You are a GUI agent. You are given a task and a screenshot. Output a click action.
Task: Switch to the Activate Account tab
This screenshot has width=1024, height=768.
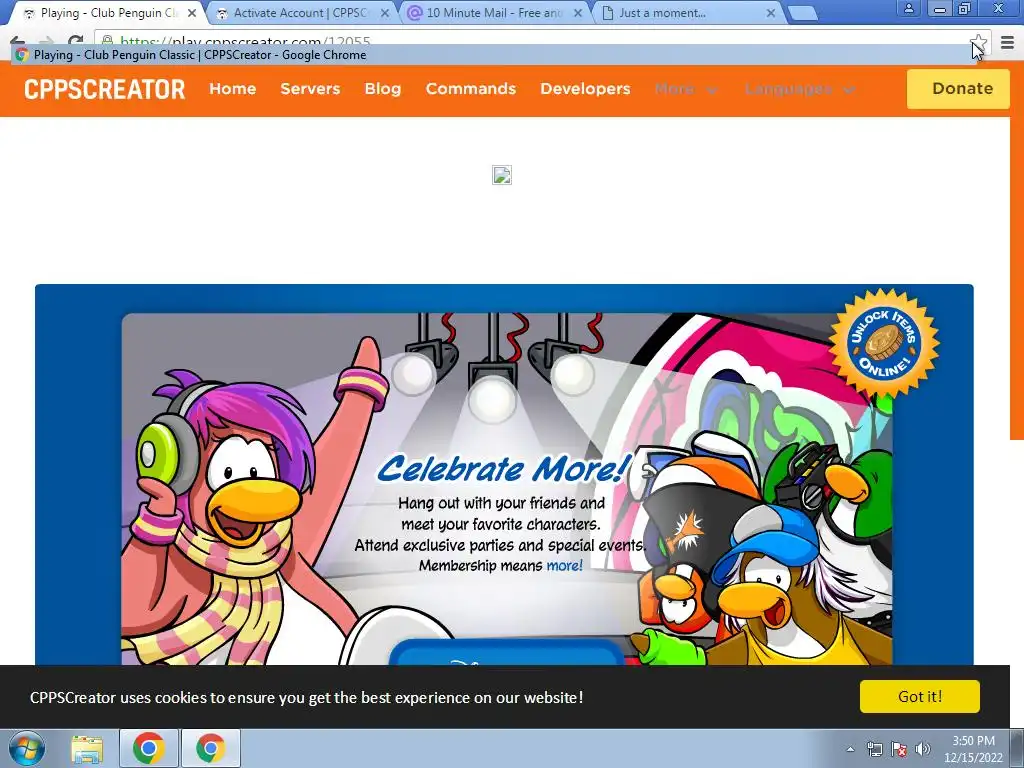click(300, 12)
